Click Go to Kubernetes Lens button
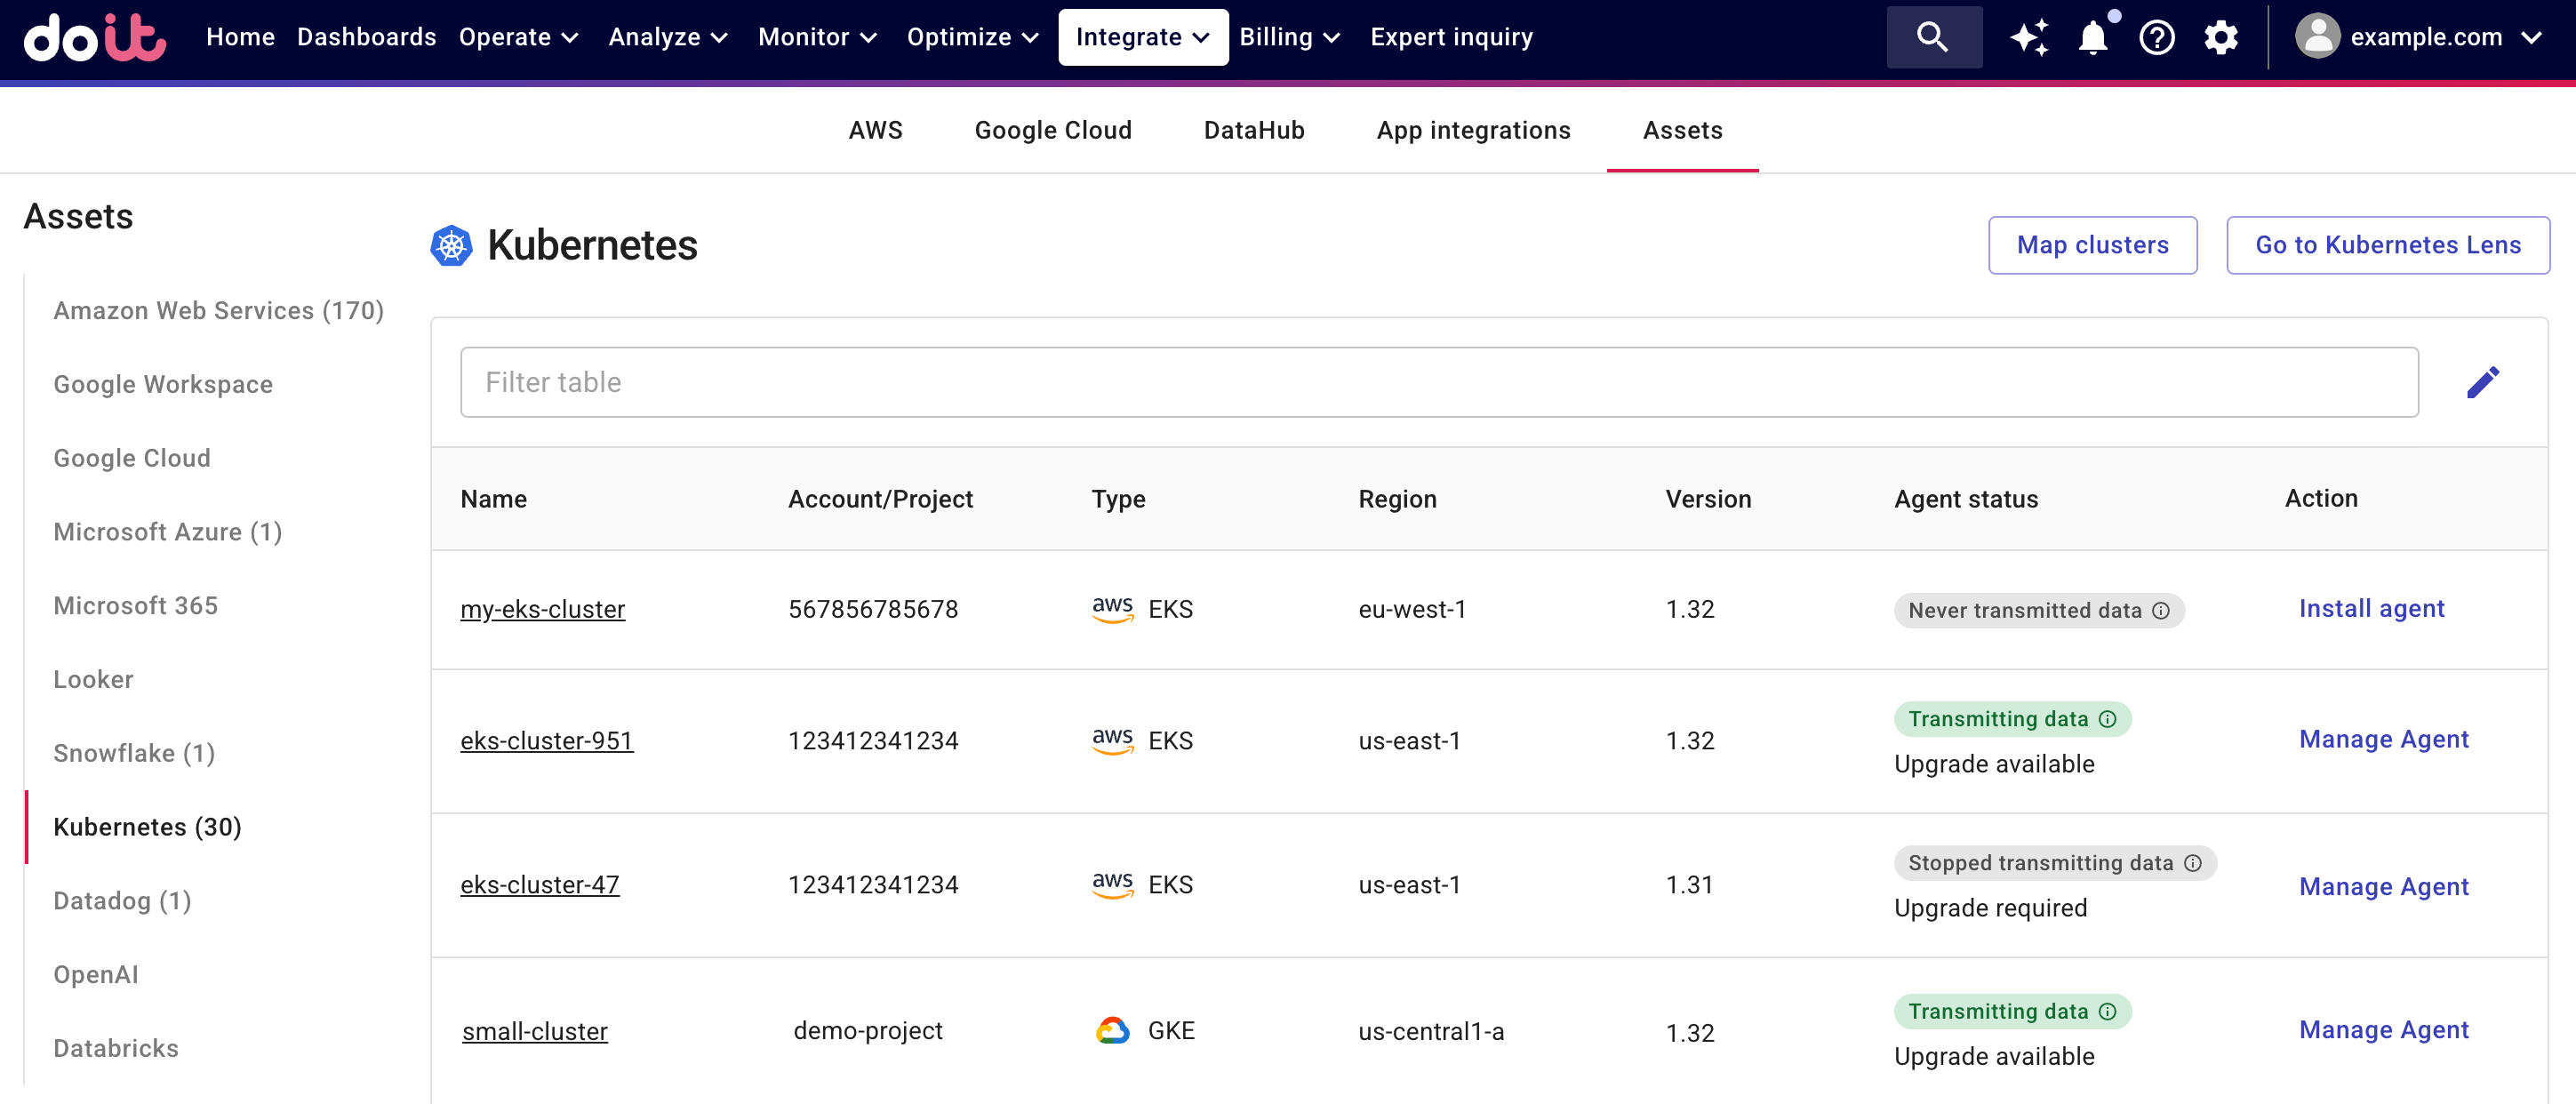2576x1104 pixels. [2387, 245]
